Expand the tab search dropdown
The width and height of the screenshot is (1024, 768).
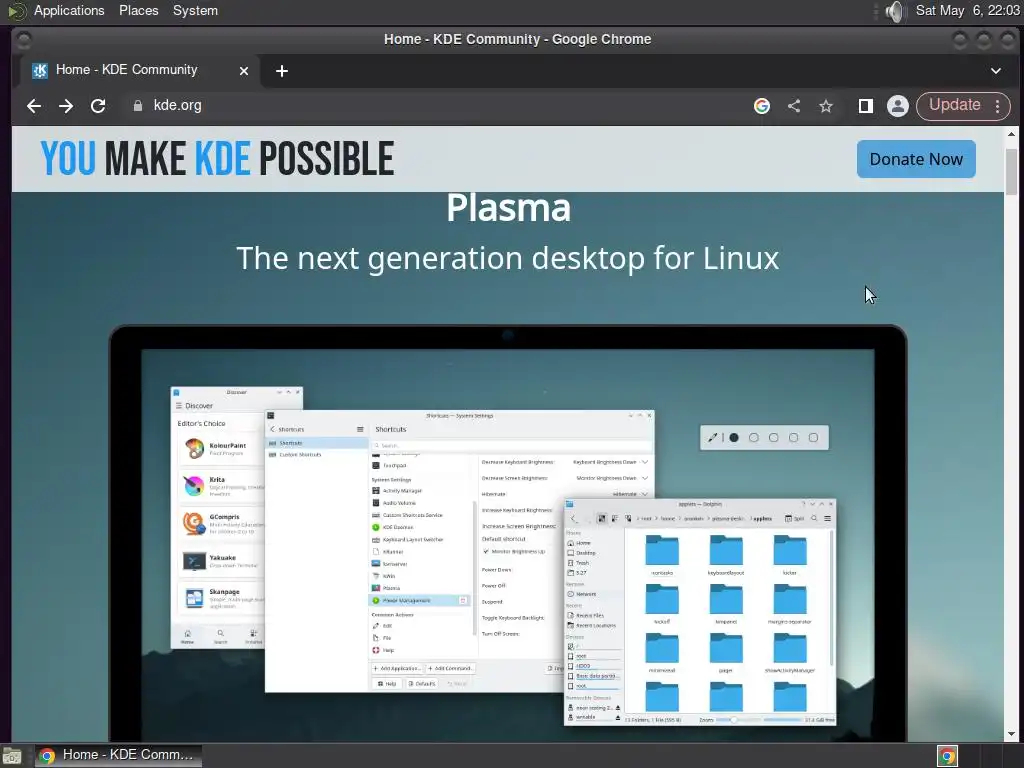point(995,71)
